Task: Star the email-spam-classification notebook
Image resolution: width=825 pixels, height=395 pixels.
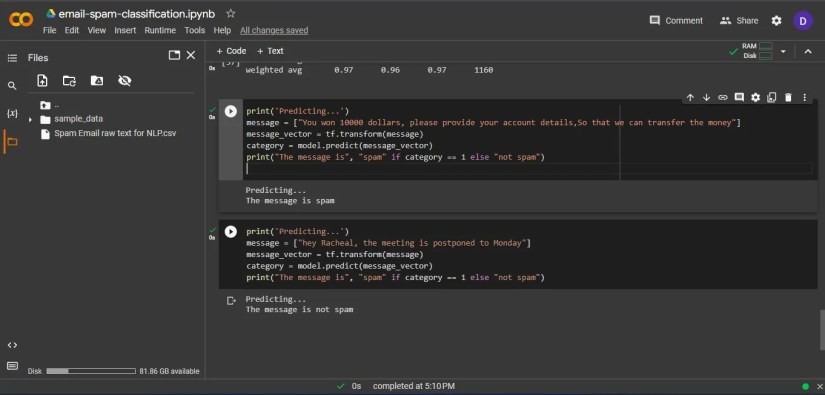Action: tap(230, 14)
